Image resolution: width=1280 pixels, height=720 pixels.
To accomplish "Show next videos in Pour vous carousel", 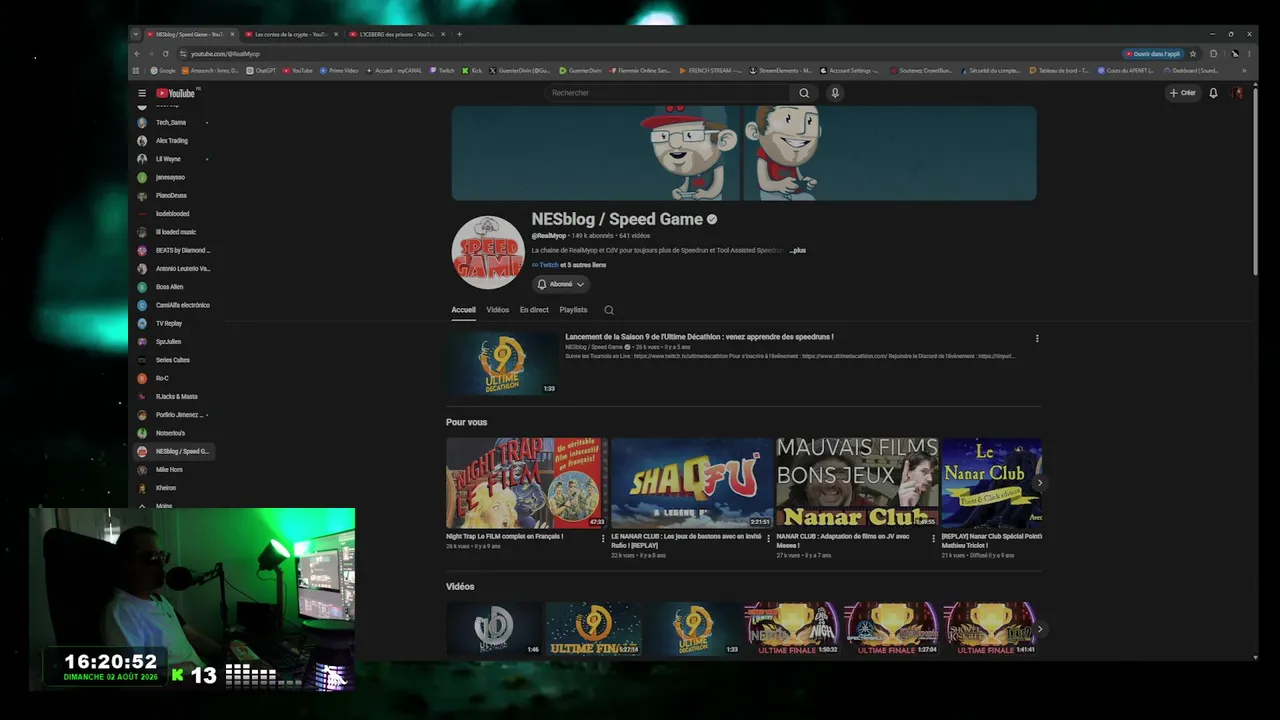I will pos(1039,483).
